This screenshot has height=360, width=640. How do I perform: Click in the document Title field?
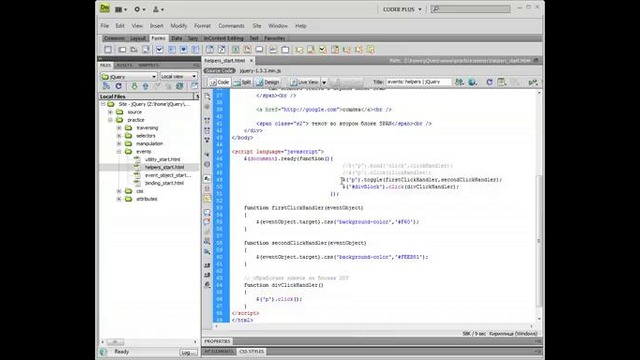pos(419,82)
